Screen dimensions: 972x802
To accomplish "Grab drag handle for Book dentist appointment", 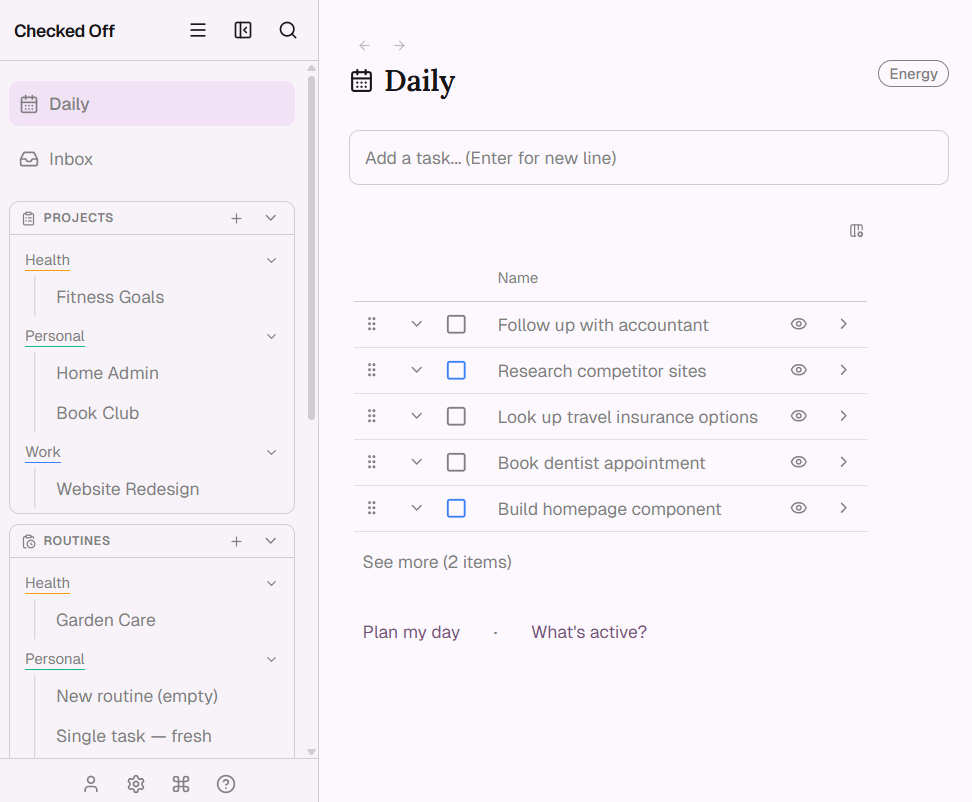I will click(371, 462).
